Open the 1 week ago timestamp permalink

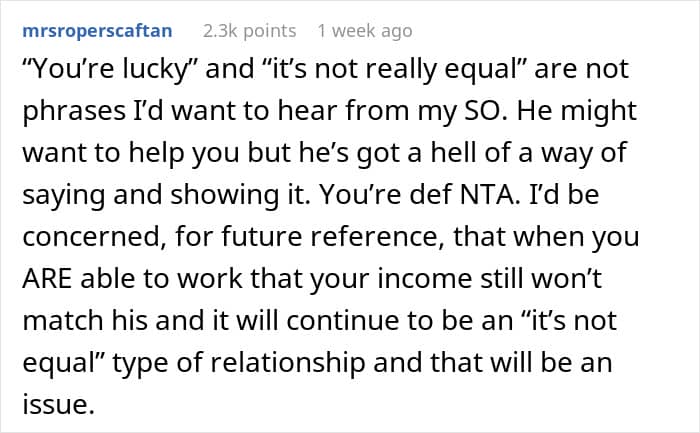coord(365,31)
